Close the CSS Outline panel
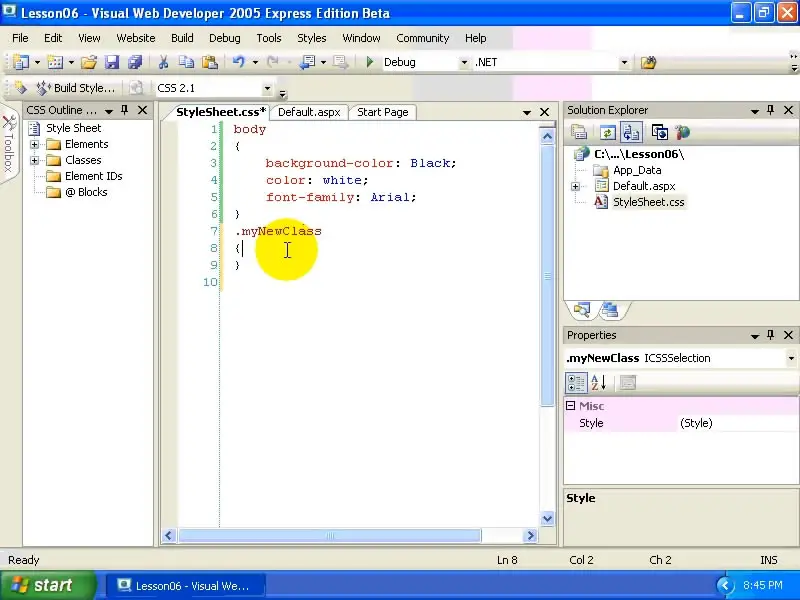 (143, 110)
